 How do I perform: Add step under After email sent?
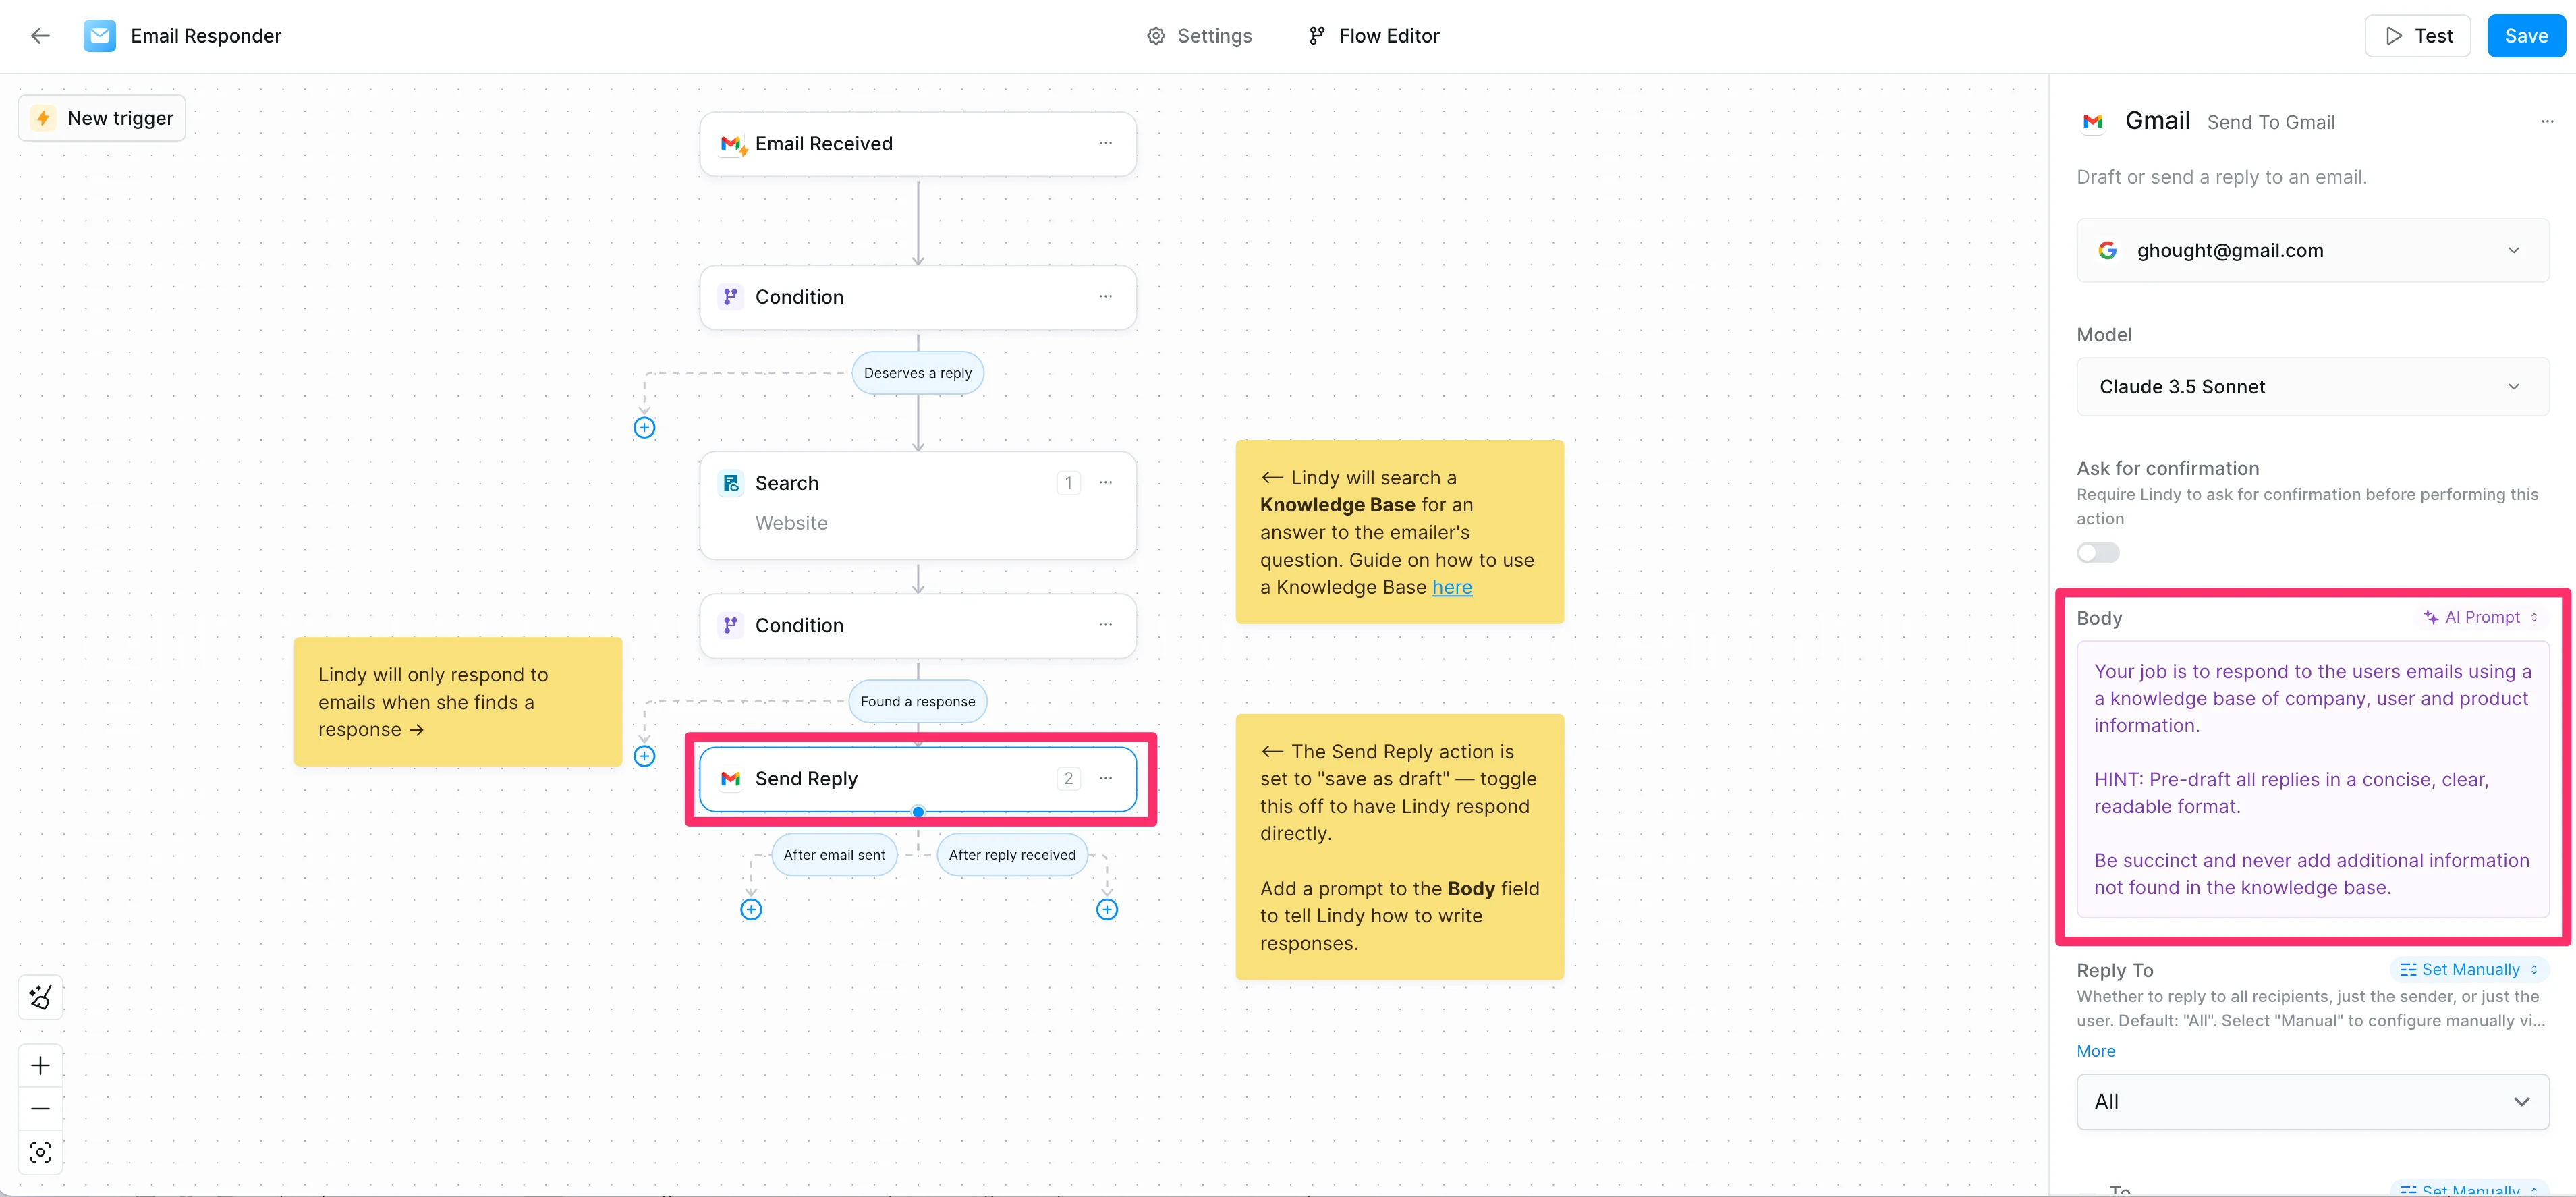[751, 909]
